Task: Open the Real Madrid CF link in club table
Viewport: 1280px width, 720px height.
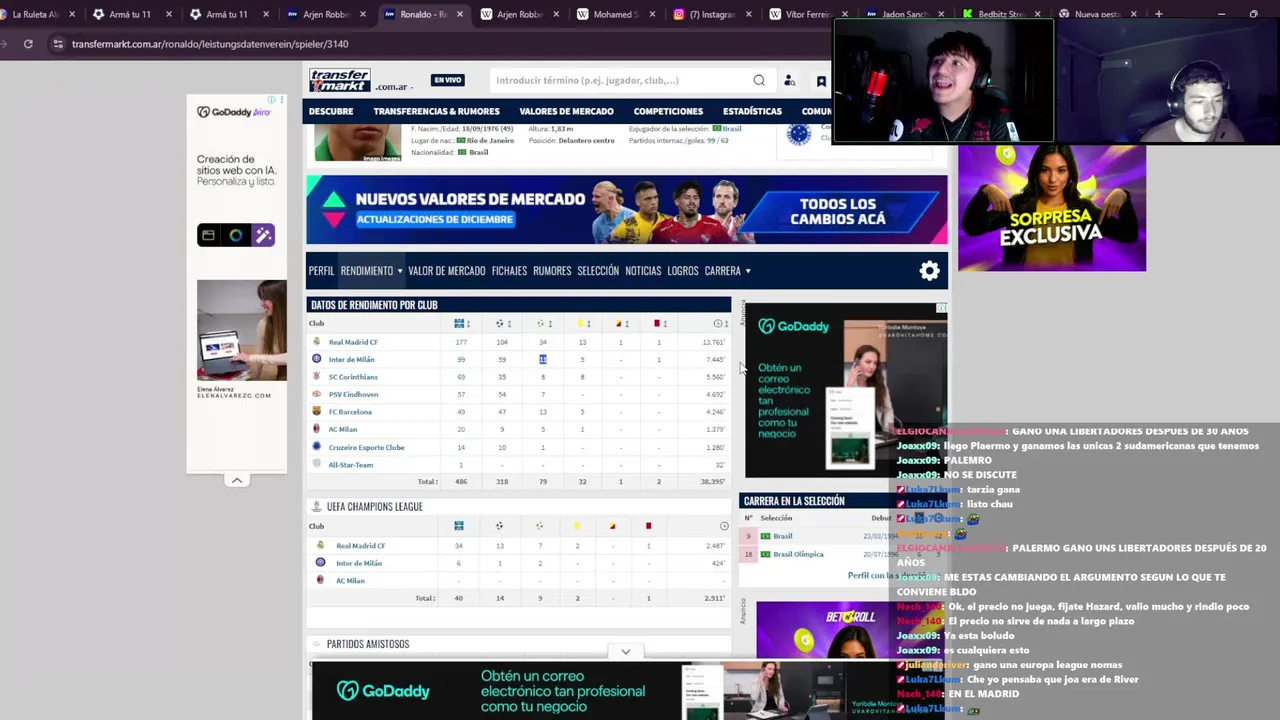Action: [x=353, y=342]
